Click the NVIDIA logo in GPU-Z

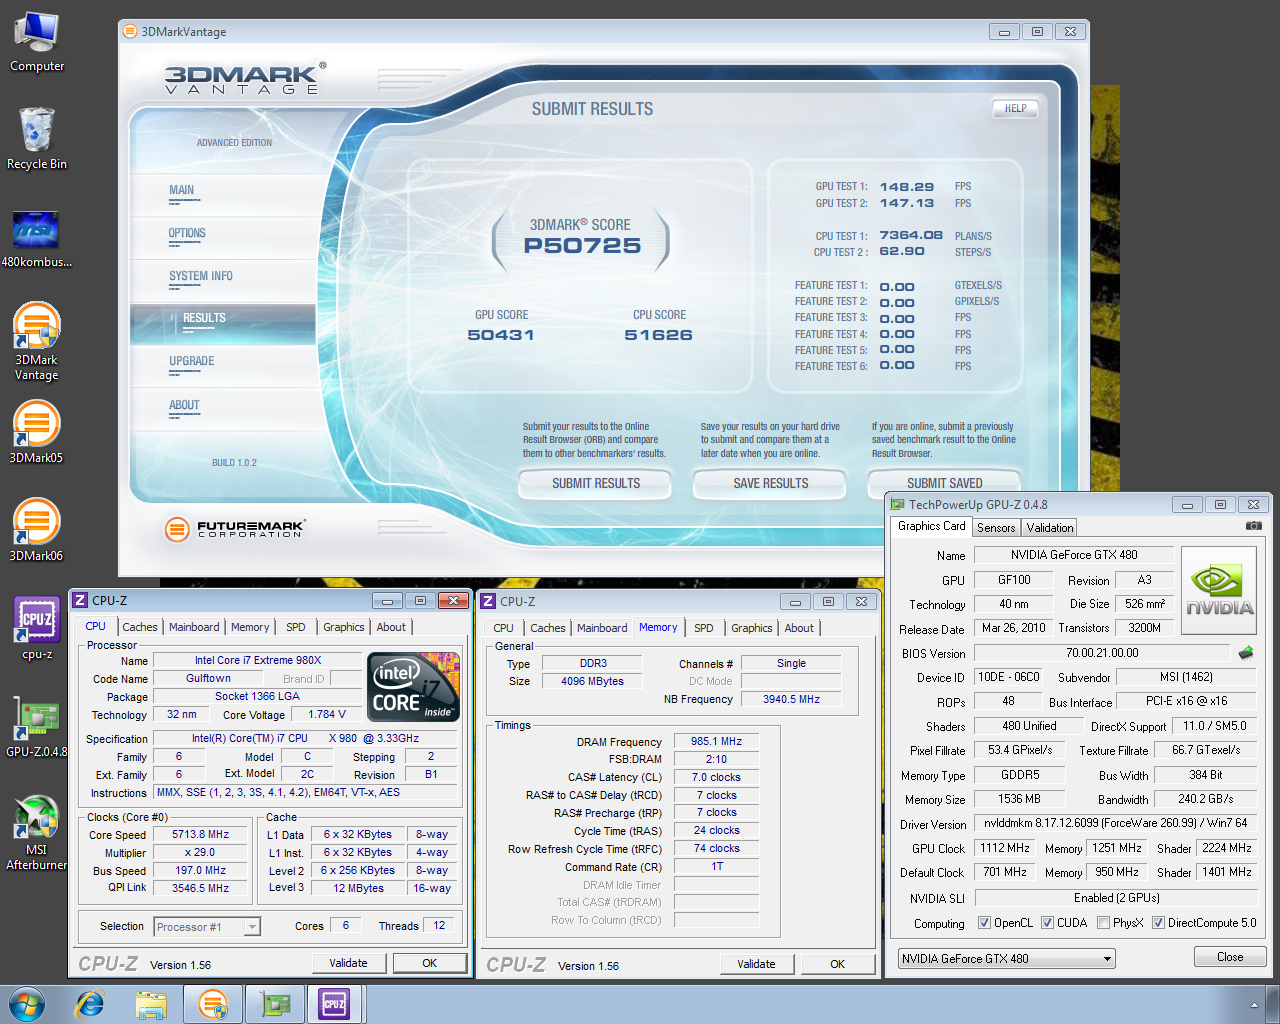(x=1219, y=590)
